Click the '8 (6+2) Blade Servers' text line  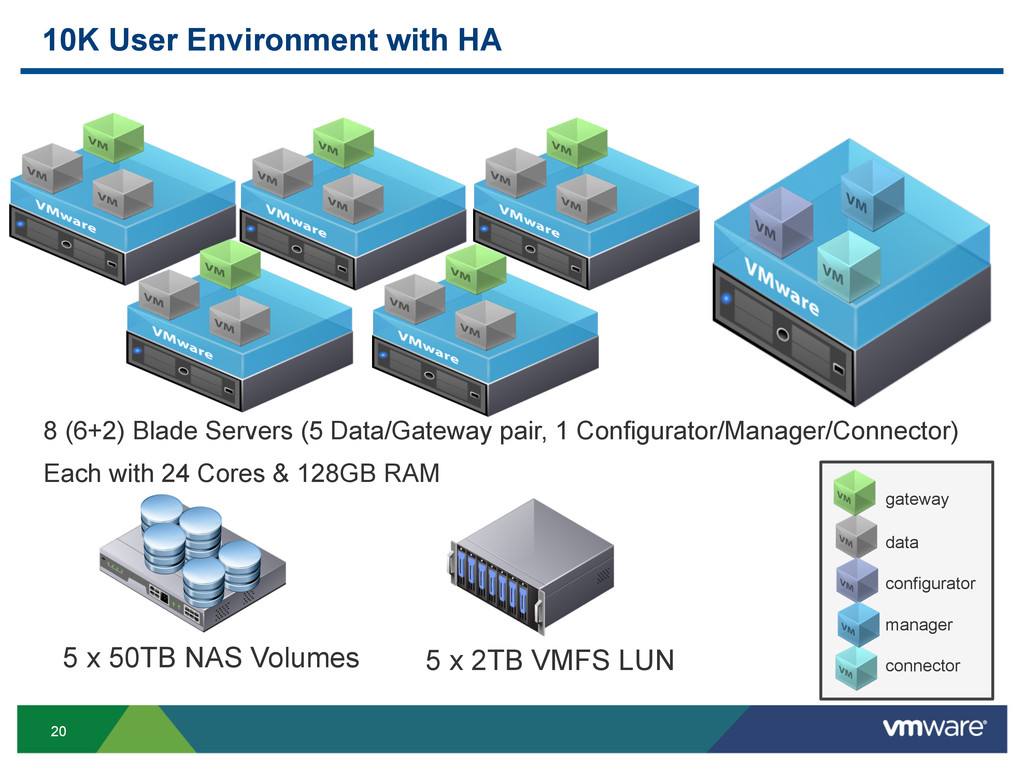500,431
